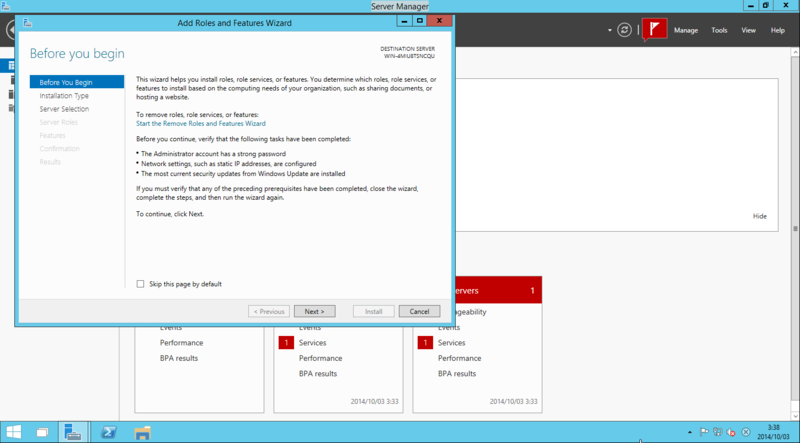Click the Next button

point(314,311)
